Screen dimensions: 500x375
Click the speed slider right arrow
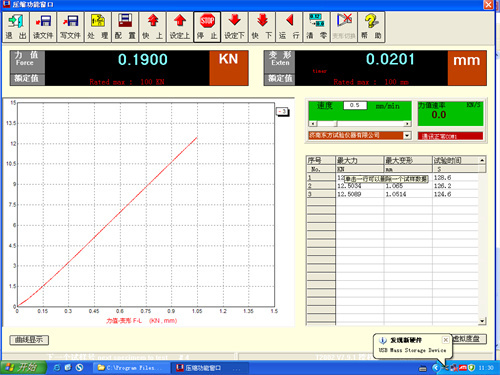tap(407, 124)
